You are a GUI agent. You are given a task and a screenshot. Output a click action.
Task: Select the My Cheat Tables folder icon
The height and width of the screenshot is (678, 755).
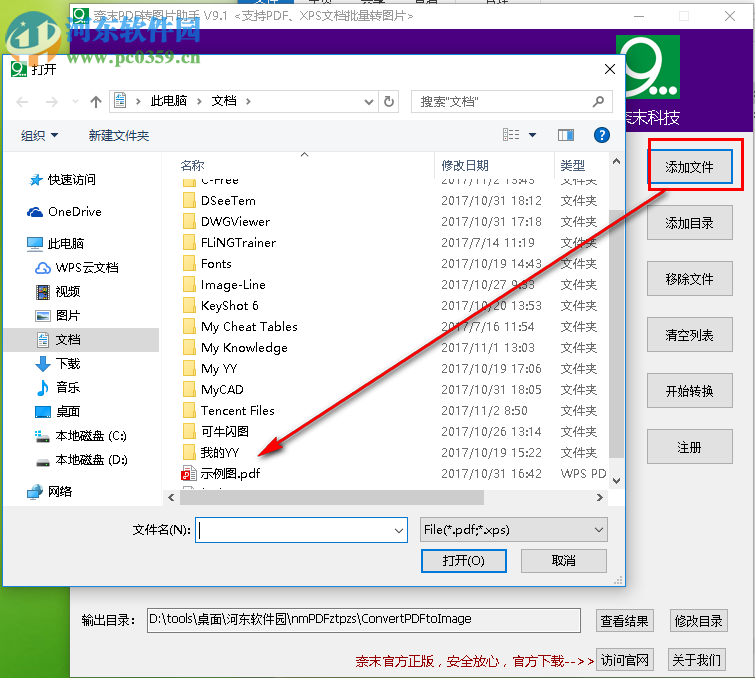[189, 326]
